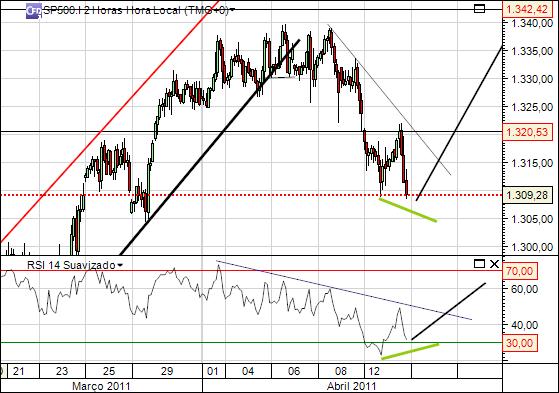Click date 04 on the time axis
The height and width of the screenshot is (393, 559).
[x=248, y=371]
